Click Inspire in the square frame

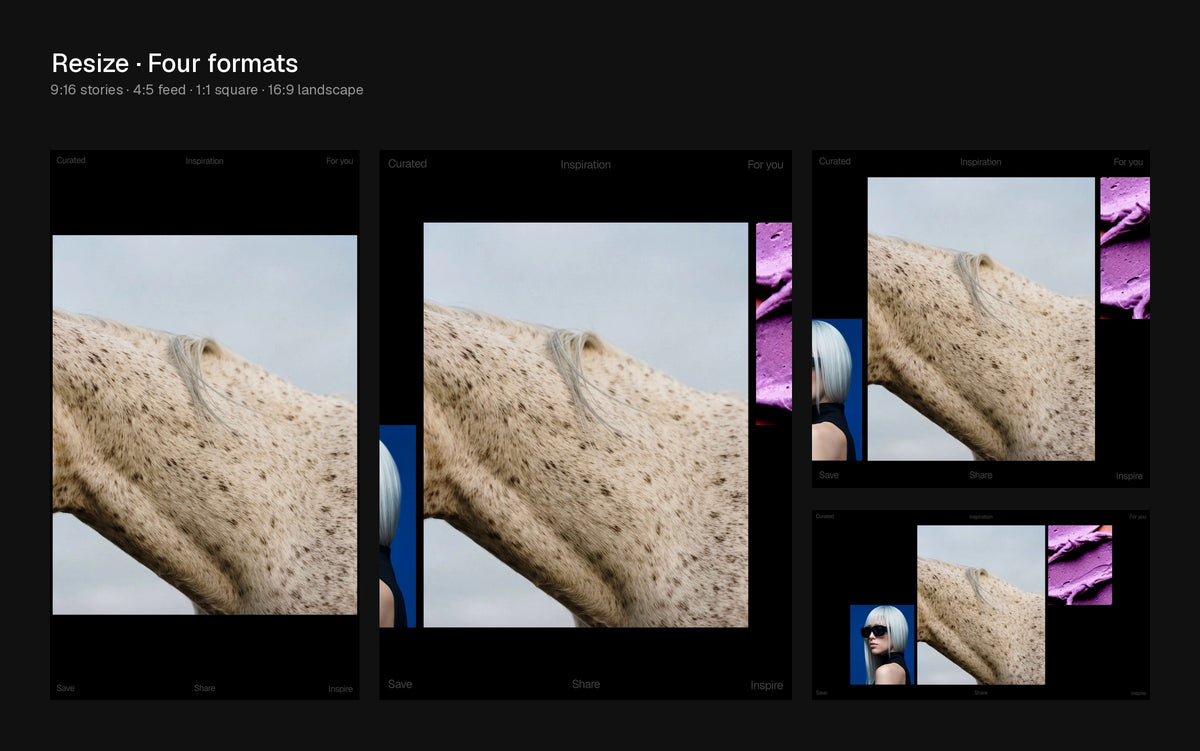click(1129, 476)
